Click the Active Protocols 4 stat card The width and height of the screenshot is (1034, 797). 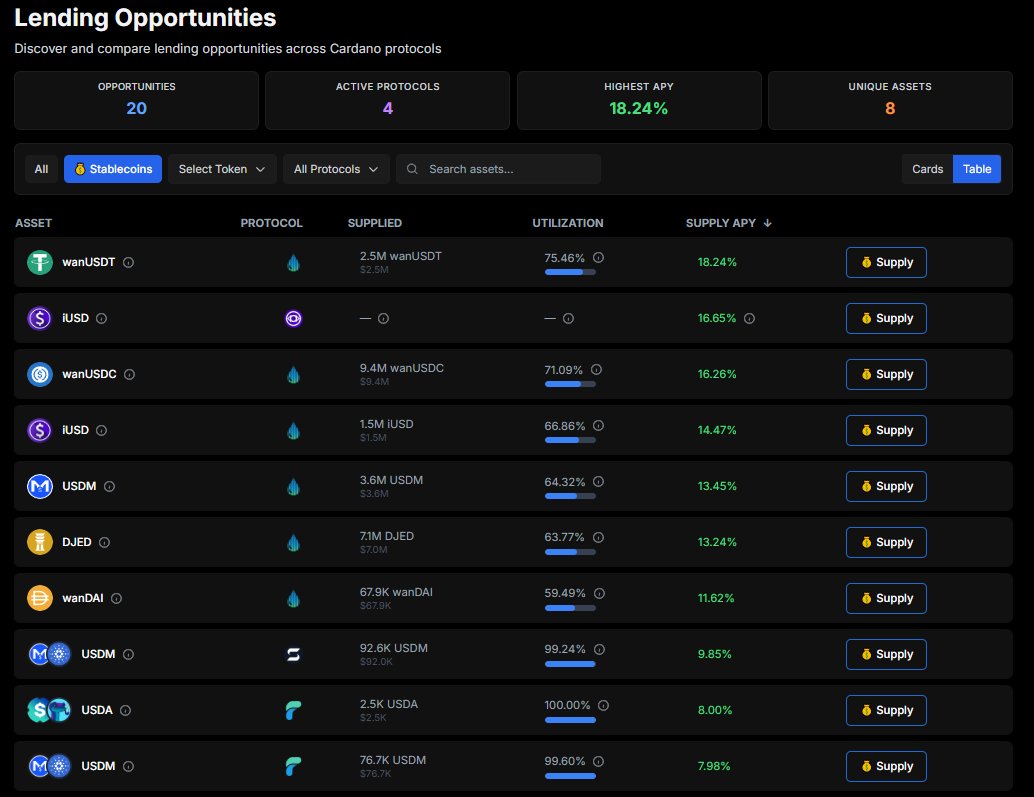[388, 100]
